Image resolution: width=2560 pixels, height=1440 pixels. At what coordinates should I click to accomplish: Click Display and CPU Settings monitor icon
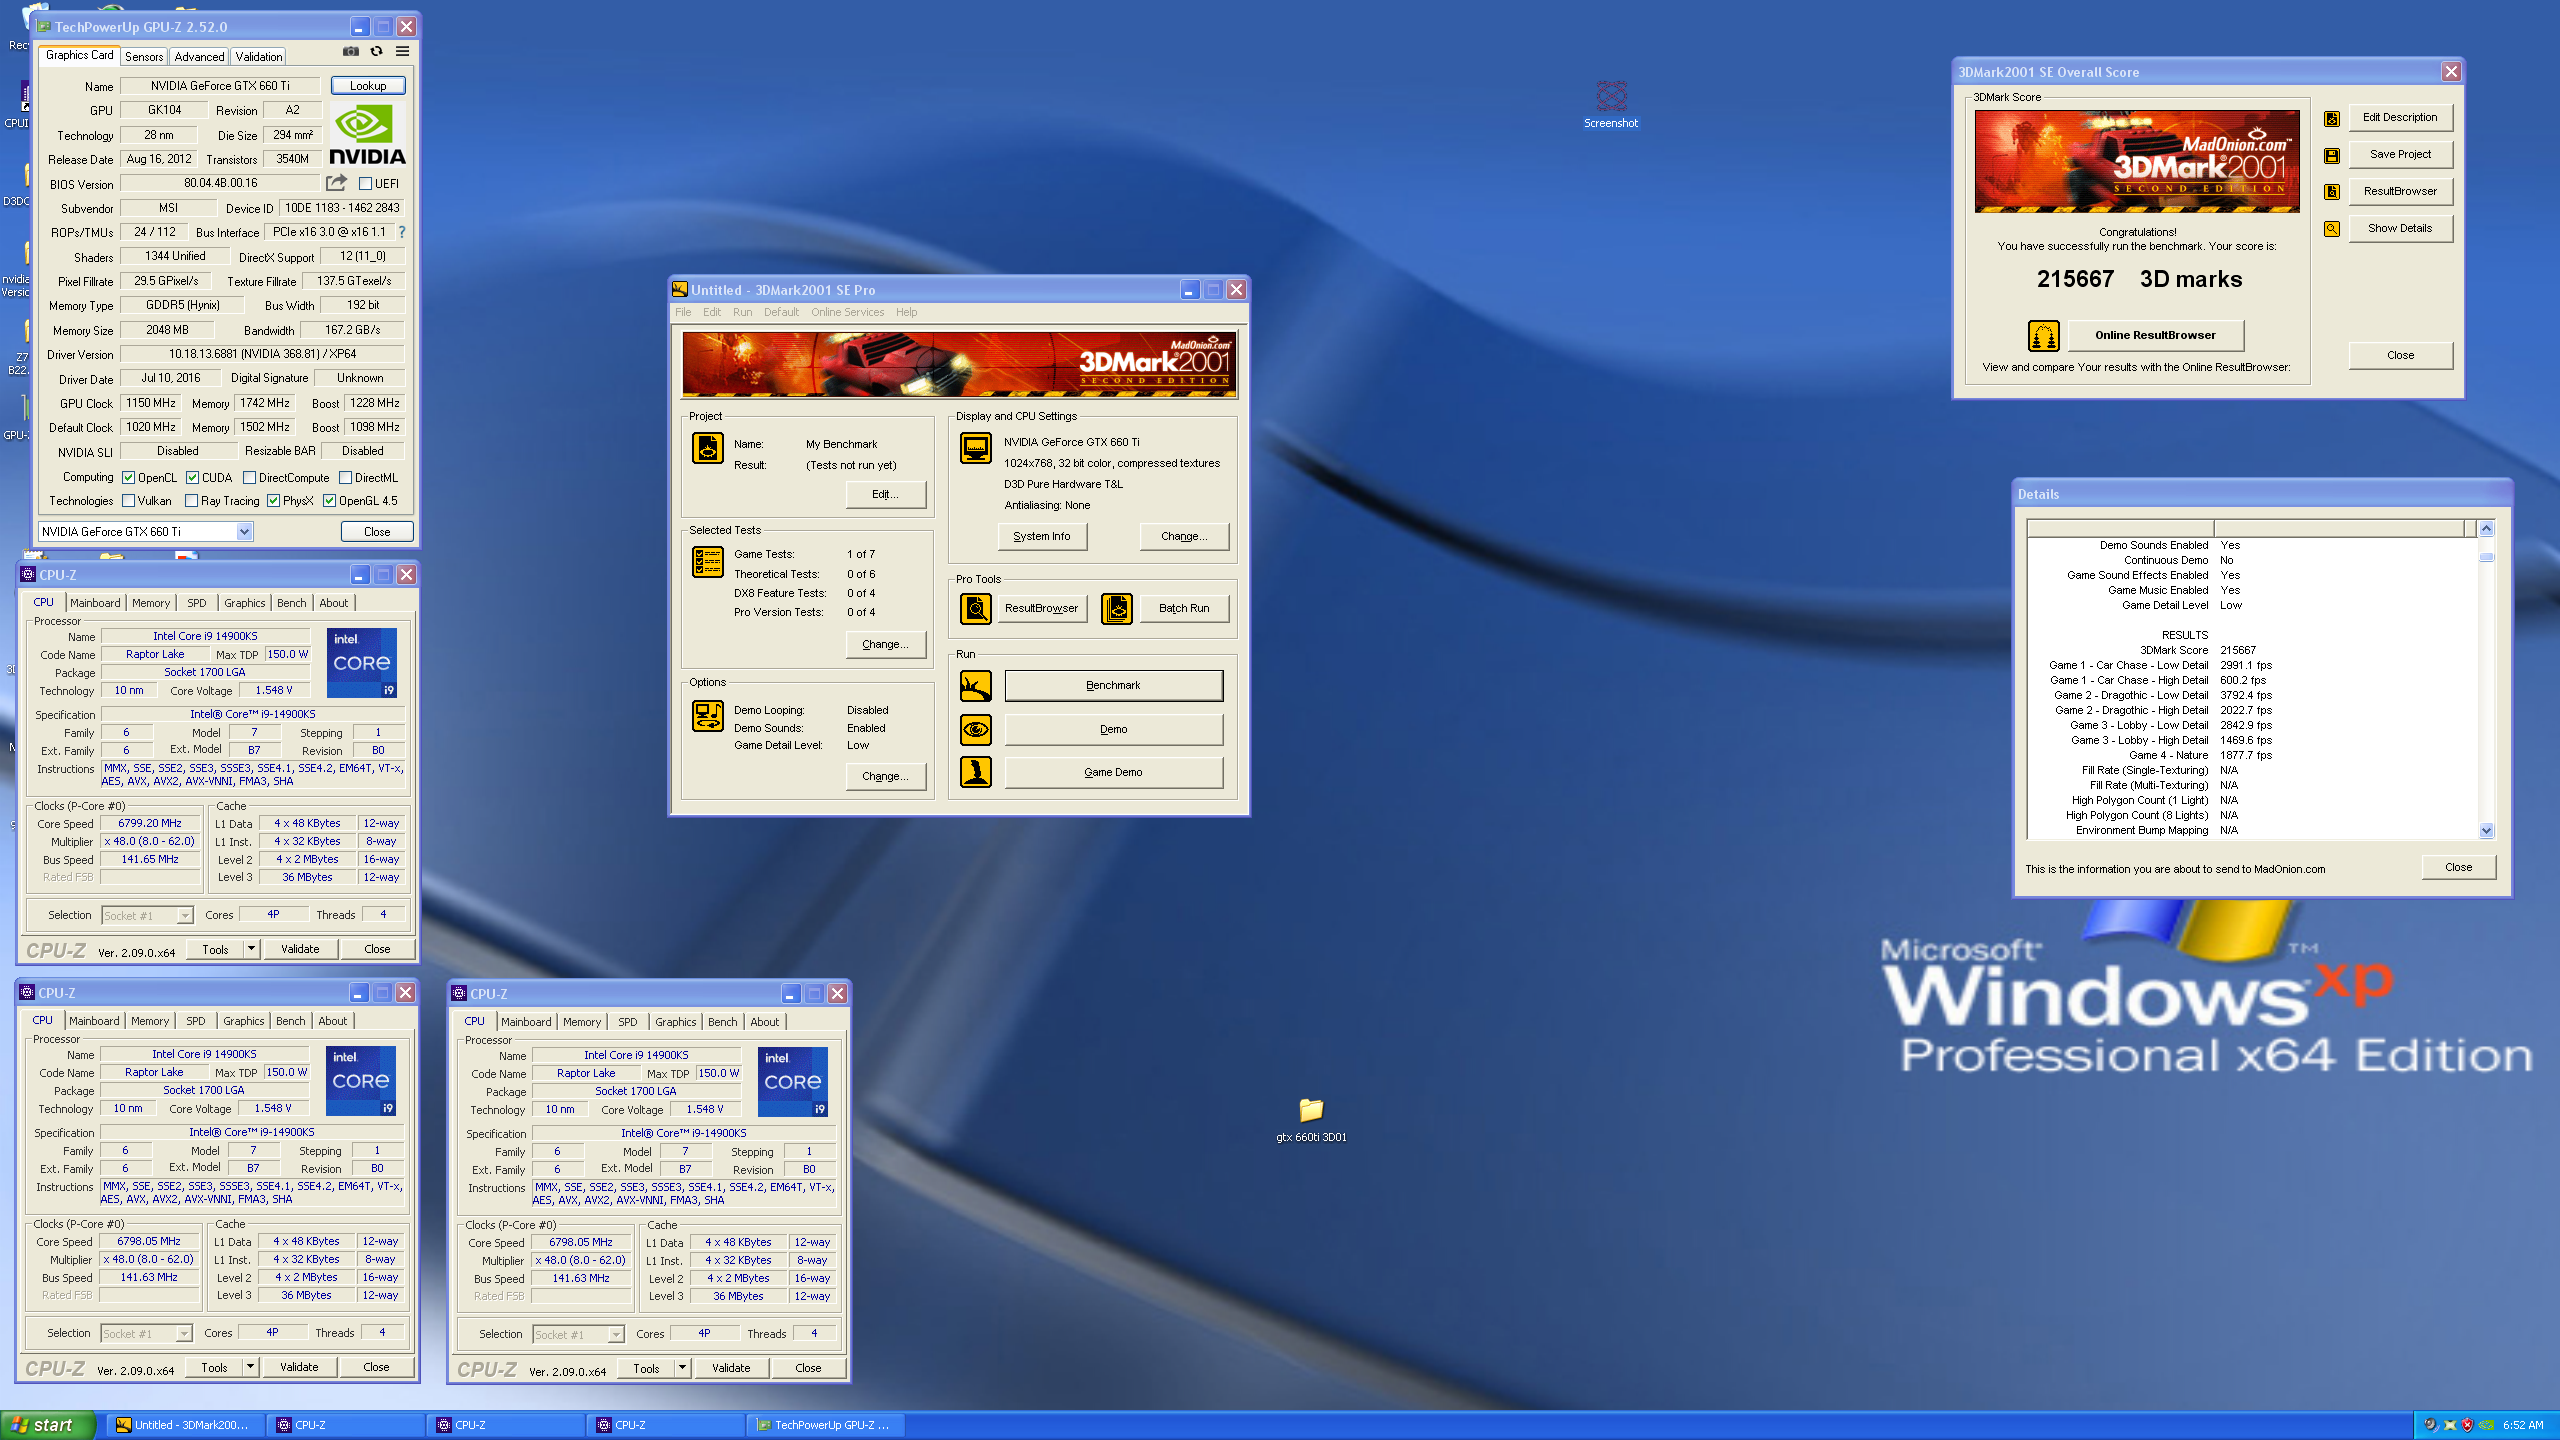tap(976, 448)
